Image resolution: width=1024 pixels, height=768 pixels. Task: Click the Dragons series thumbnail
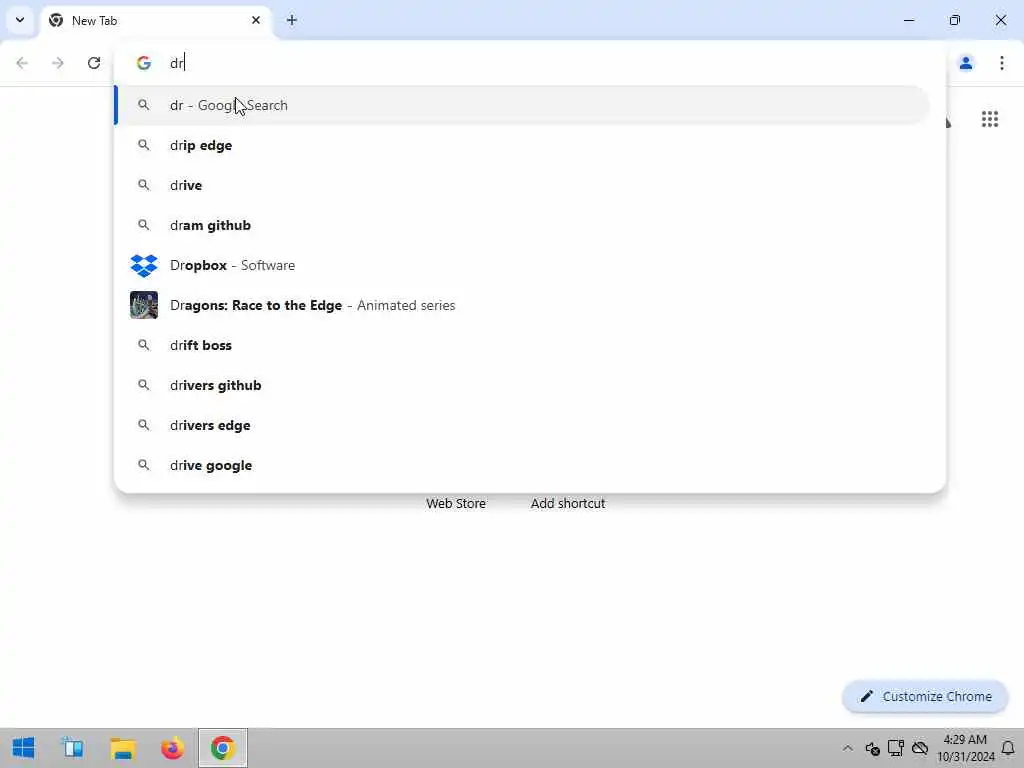144,305
